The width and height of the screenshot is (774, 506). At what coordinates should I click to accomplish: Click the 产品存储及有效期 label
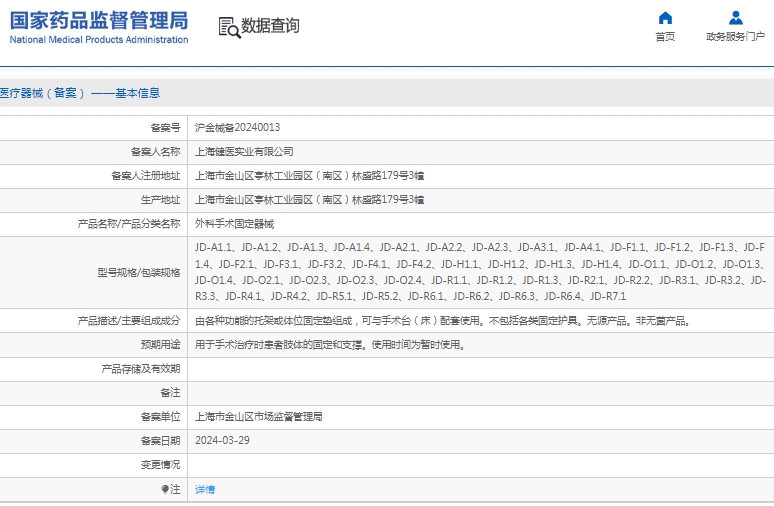(141, 369)
